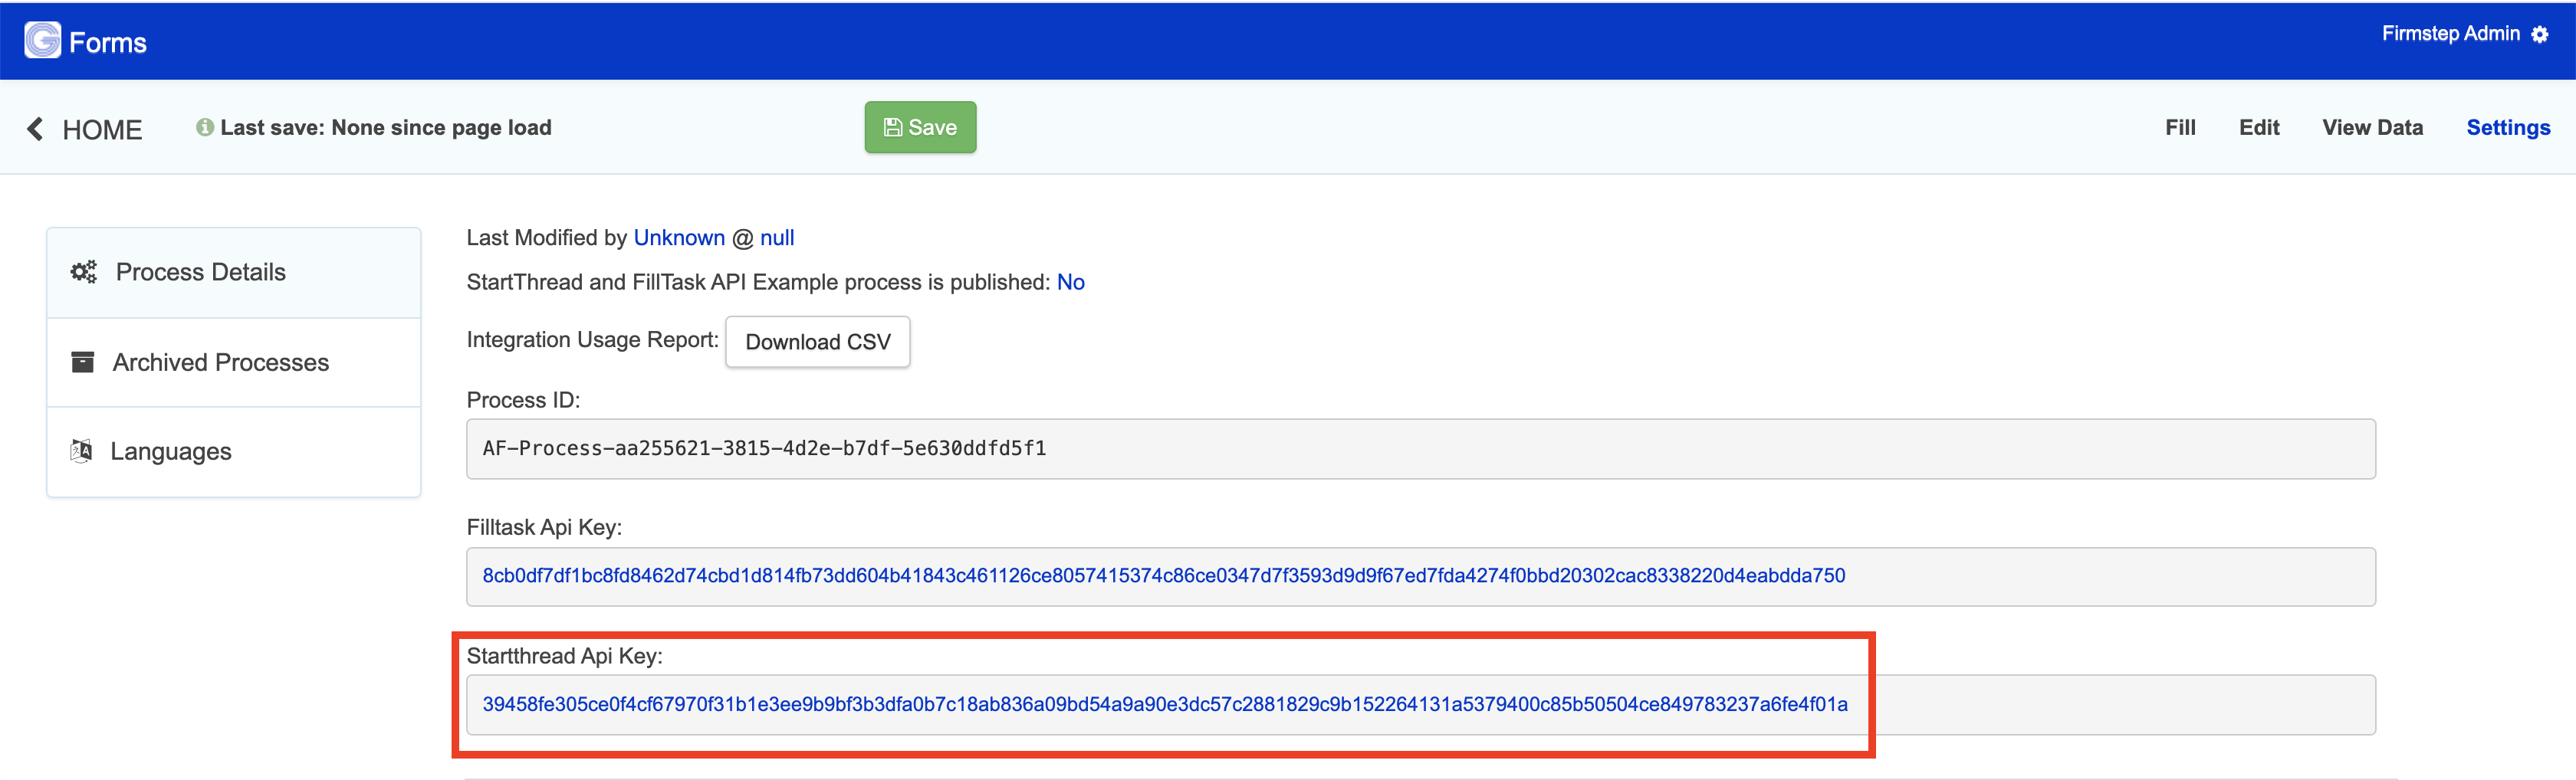Open Firmstep Admin menu
Viewport: 2576px width, 780px height.
coord(2450,34)
